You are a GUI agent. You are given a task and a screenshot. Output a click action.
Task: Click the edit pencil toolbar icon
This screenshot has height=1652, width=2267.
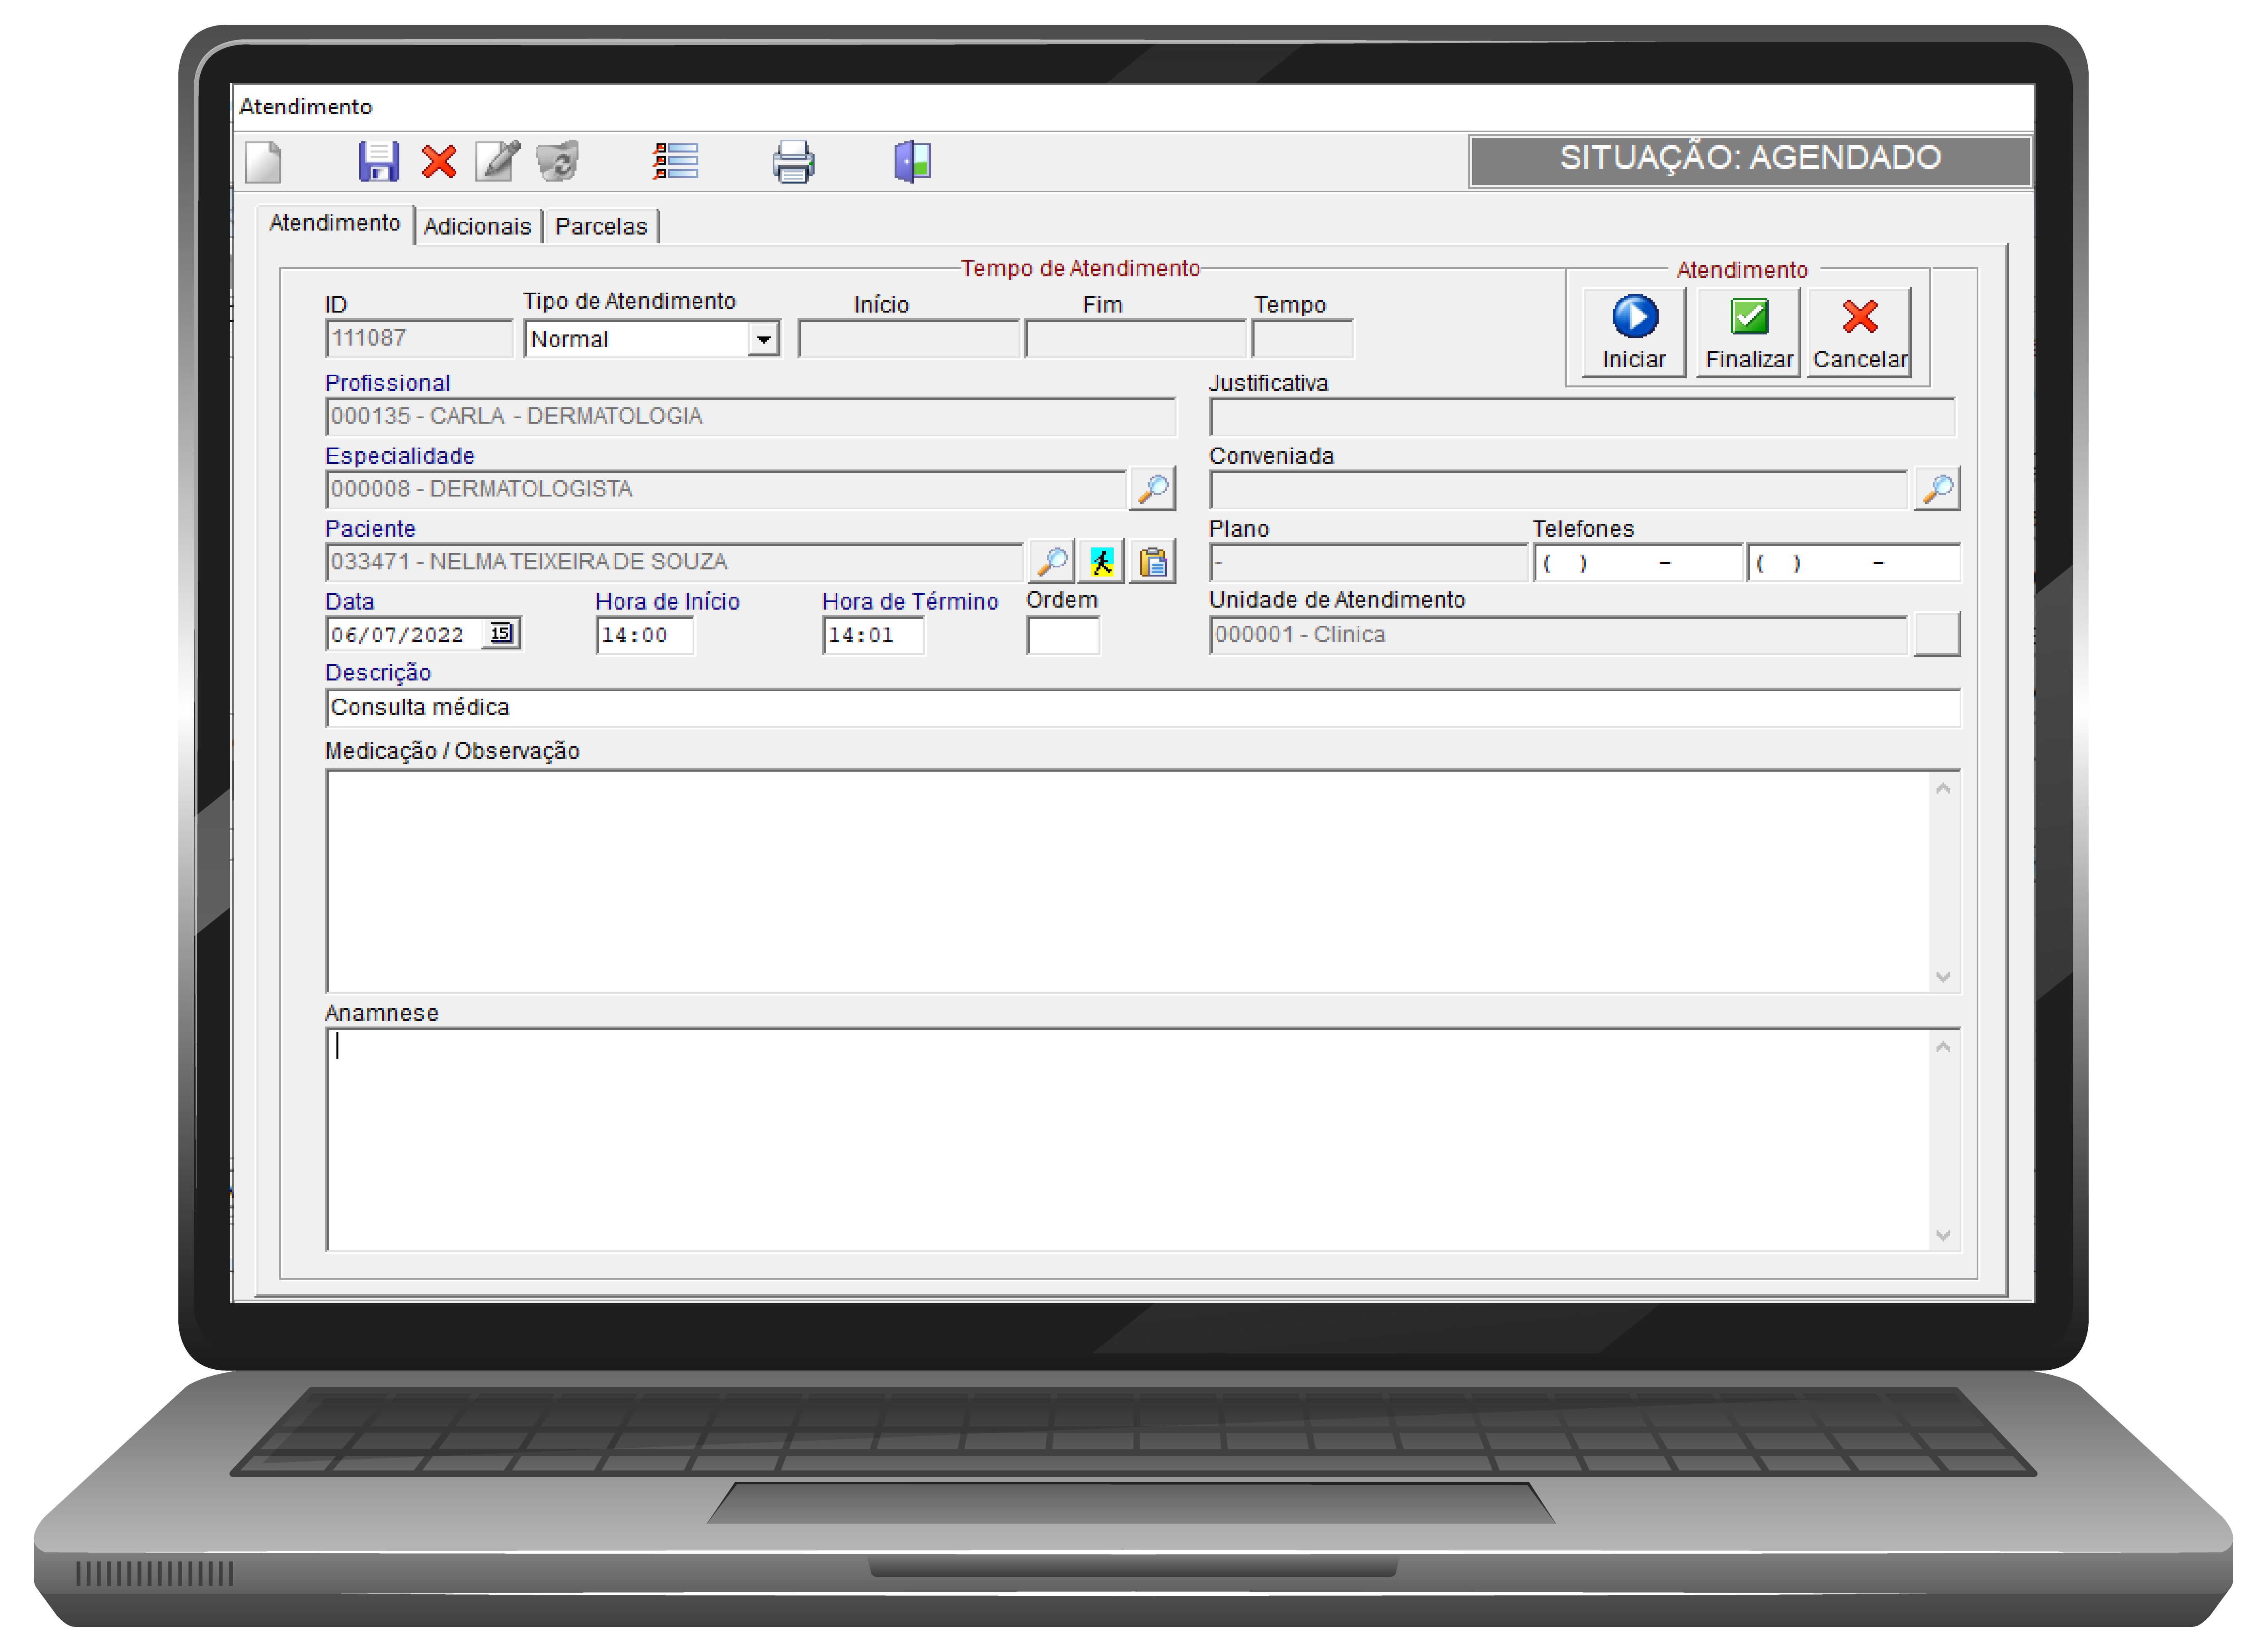click(x=498, y=160)
